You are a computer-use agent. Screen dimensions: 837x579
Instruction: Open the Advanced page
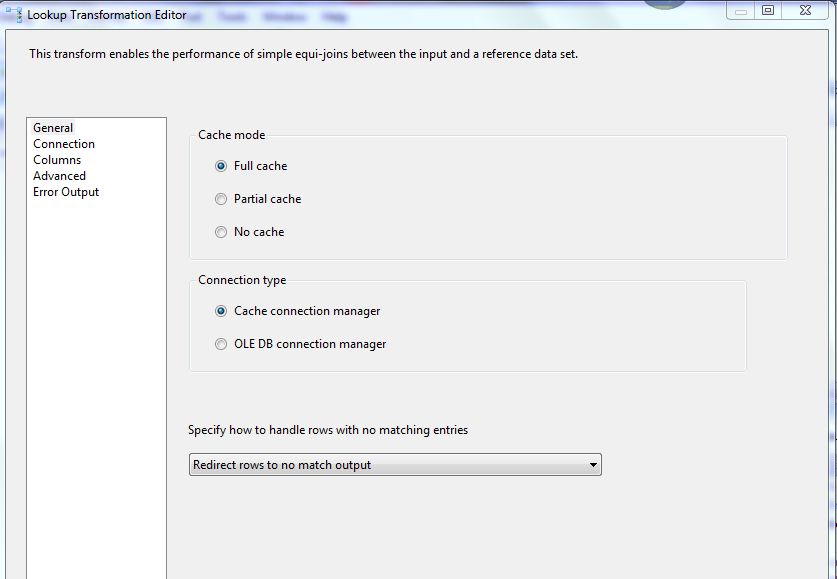pos(59,176)
